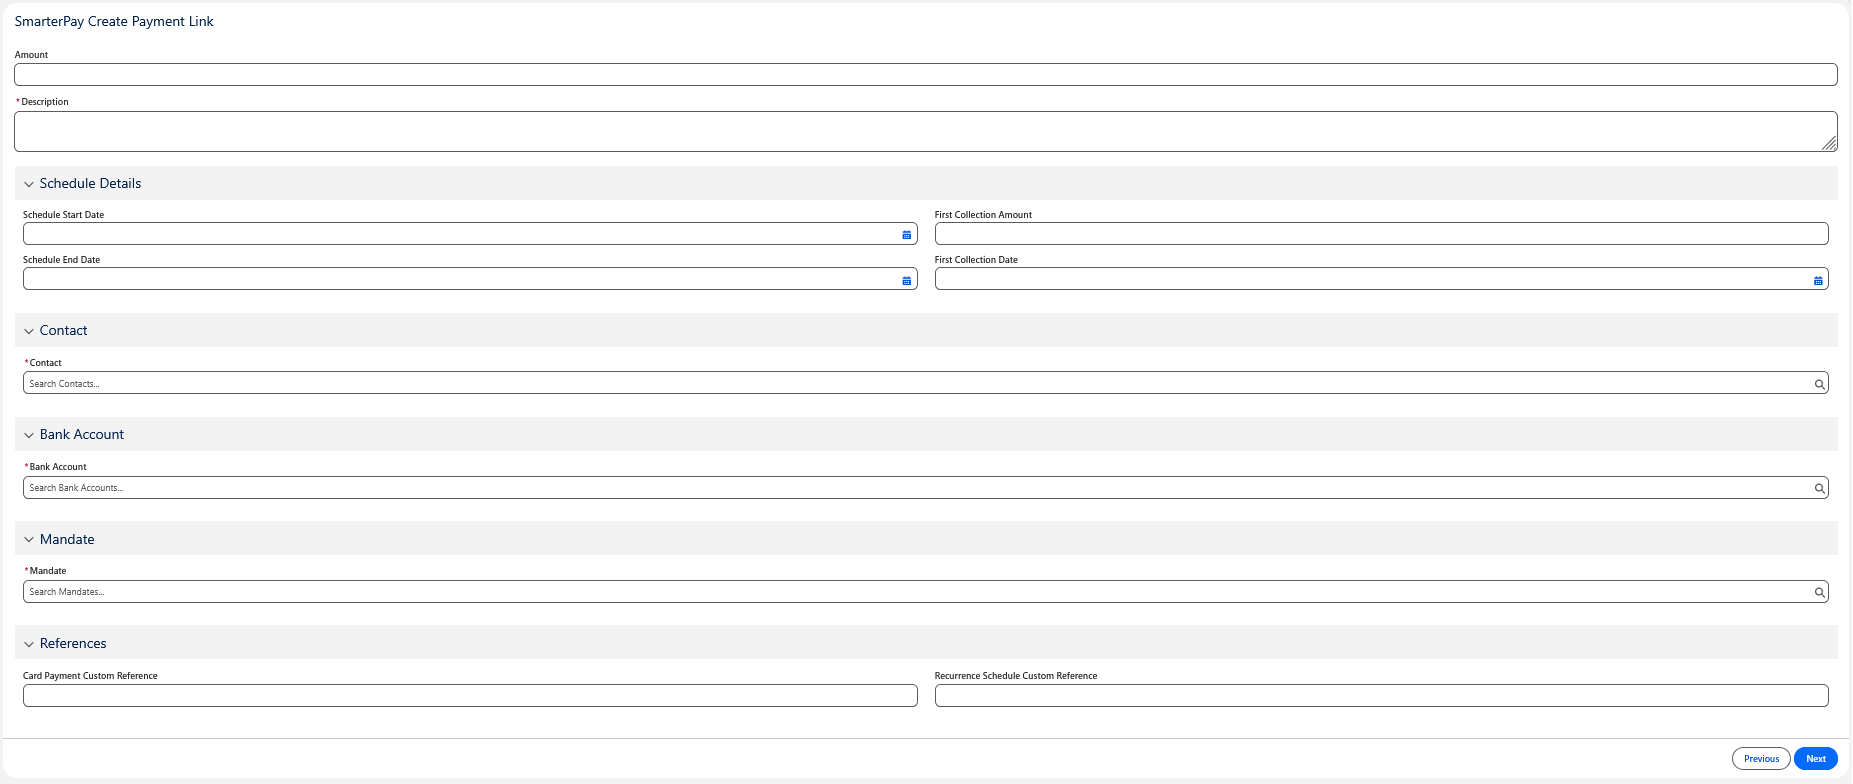
Task: Click the Bank Account search magnifier icon
Action: pos(1819,488)
